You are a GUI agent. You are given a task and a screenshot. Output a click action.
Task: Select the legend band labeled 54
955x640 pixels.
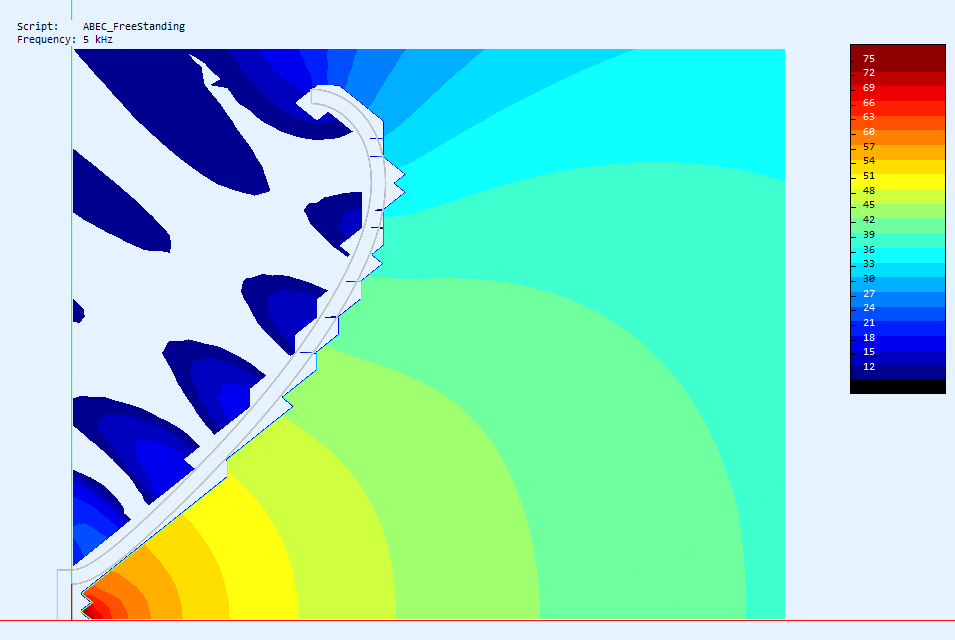pyautogui.click(x=898, y=167)
